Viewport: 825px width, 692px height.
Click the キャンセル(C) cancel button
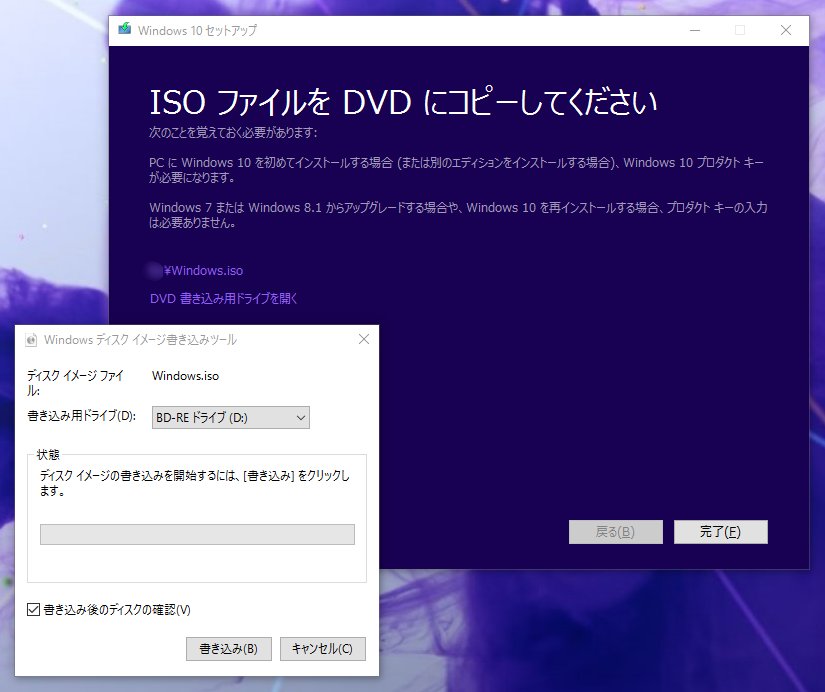323,649
